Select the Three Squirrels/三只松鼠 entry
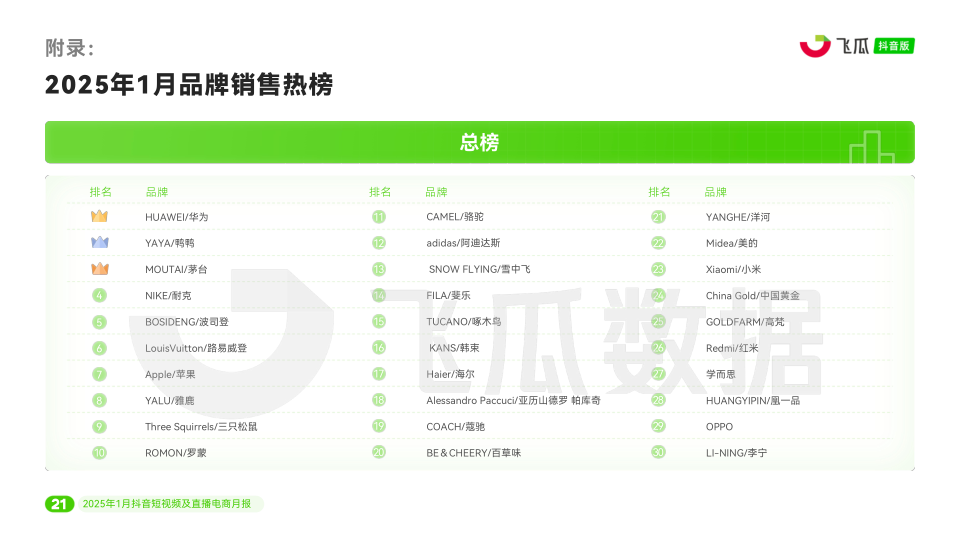 (x=201, y=427)
